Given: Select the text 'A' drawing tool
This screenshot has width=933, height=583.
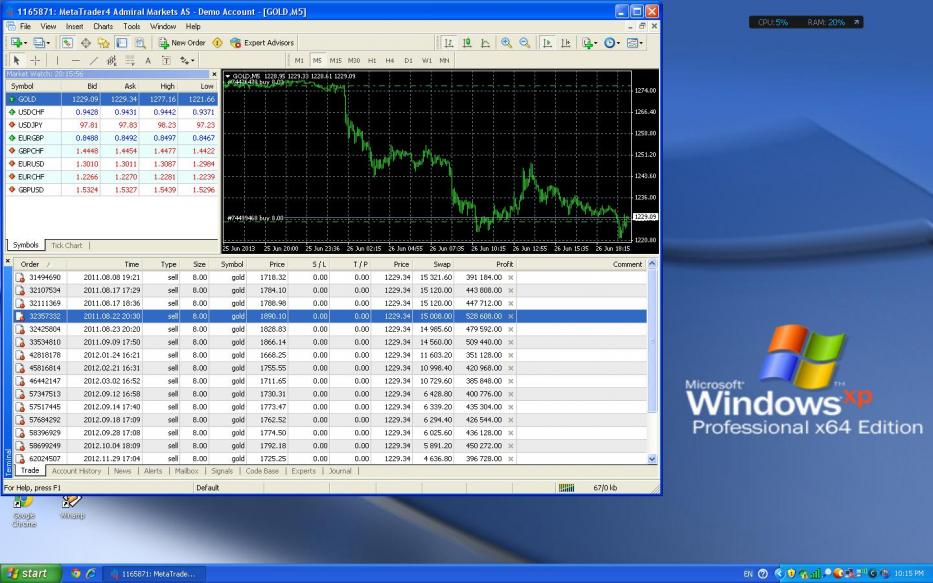Looking at the screenshot, I should coord(148,61).
